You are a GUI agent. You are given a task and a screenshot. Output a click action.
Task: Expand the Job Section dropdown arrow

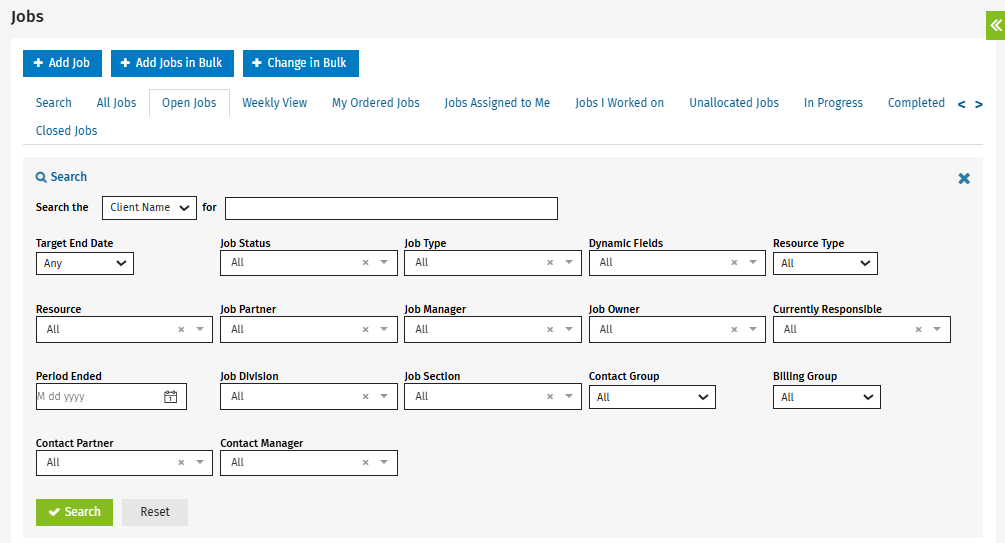pyautogui.click(x=569, y=396)
